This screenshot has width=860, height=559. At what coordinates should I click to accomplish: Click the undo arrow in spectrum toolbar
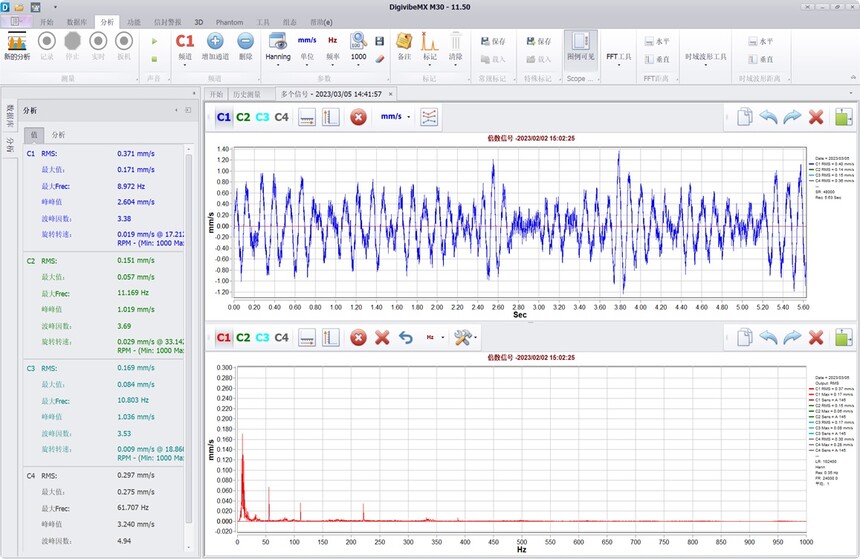[407, 338]
